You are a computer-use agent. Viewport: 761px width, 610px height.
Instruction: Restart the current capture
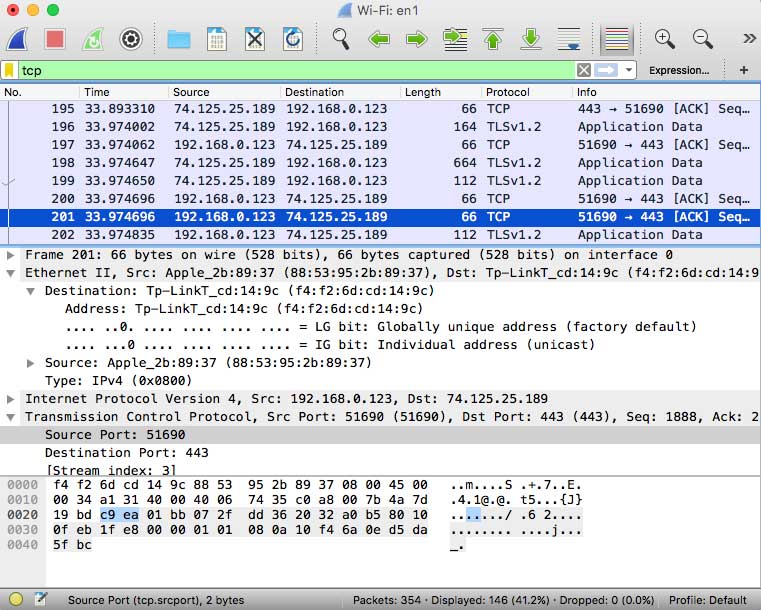coord(92,39)
